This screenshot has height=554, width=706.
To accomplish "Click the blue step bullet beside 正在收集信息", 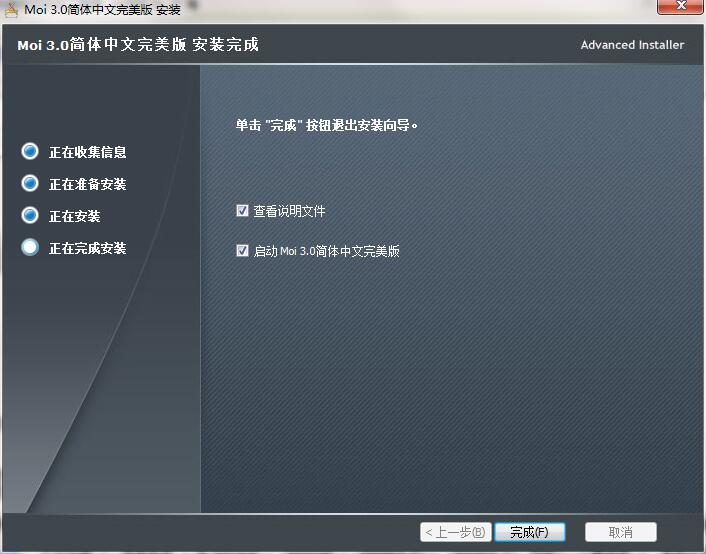I will (x=30, y=151).
